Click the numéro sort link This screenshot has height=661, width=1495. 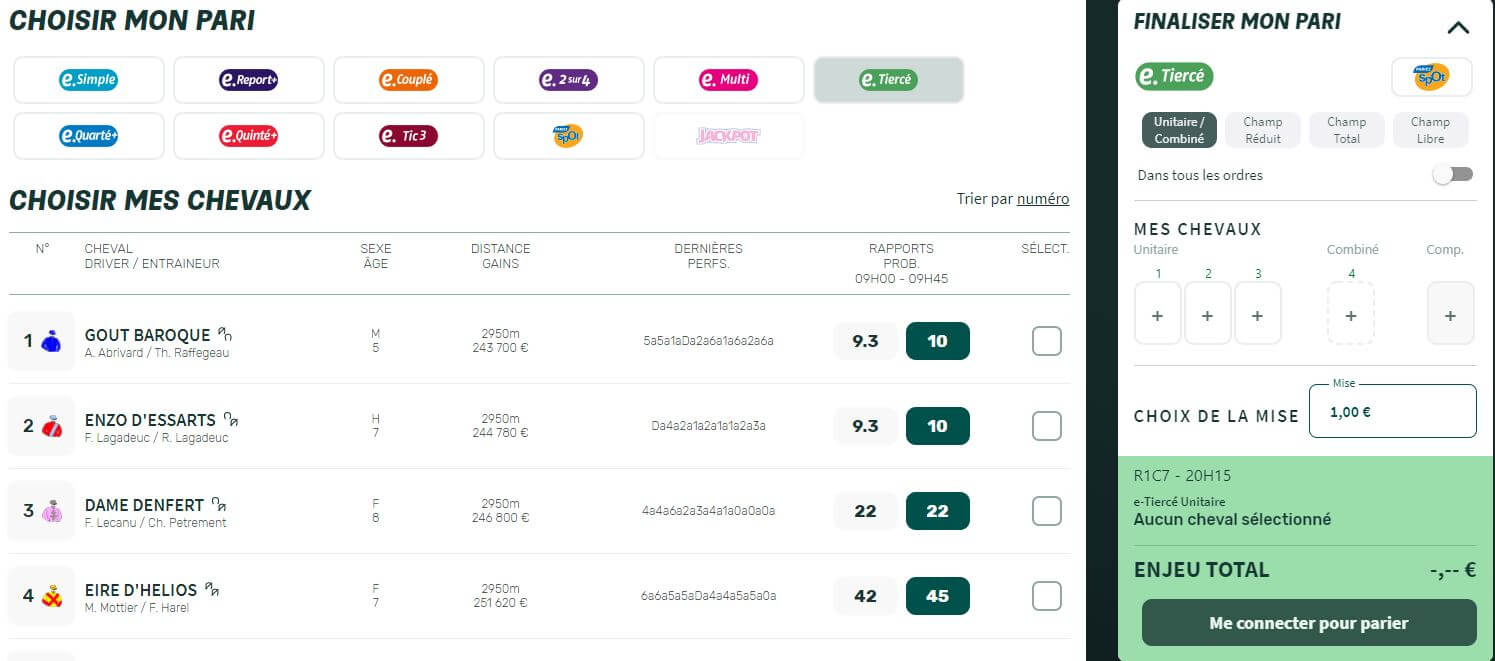1042,199
